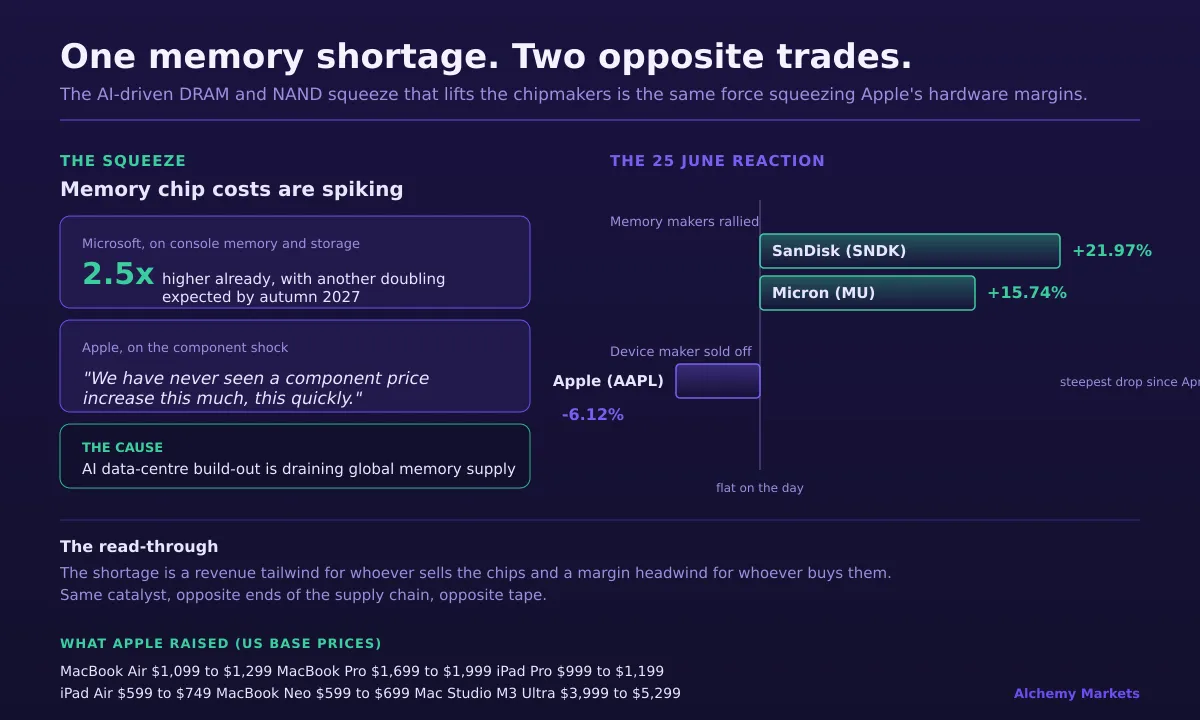This screenshot has width=1200, height=720.
Task: Click 'The read-through' heading
Action: coord(139,547)
